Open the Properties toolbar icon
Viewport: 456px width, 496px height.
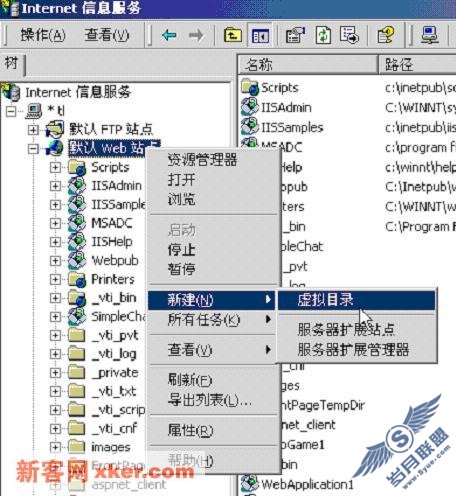point(295,35)
